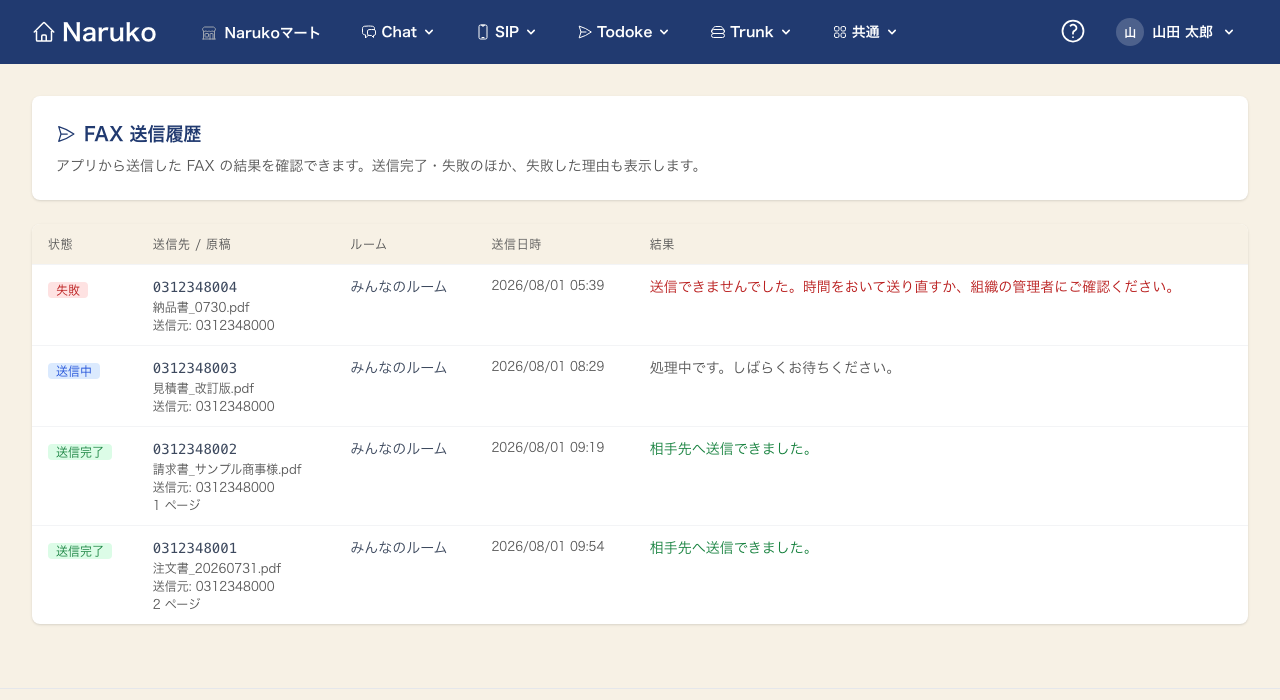The height and width of the screenshot is (700, 1280).
Task: Click 送信完了 badge for 0312348002
Action: coord(80,452)
